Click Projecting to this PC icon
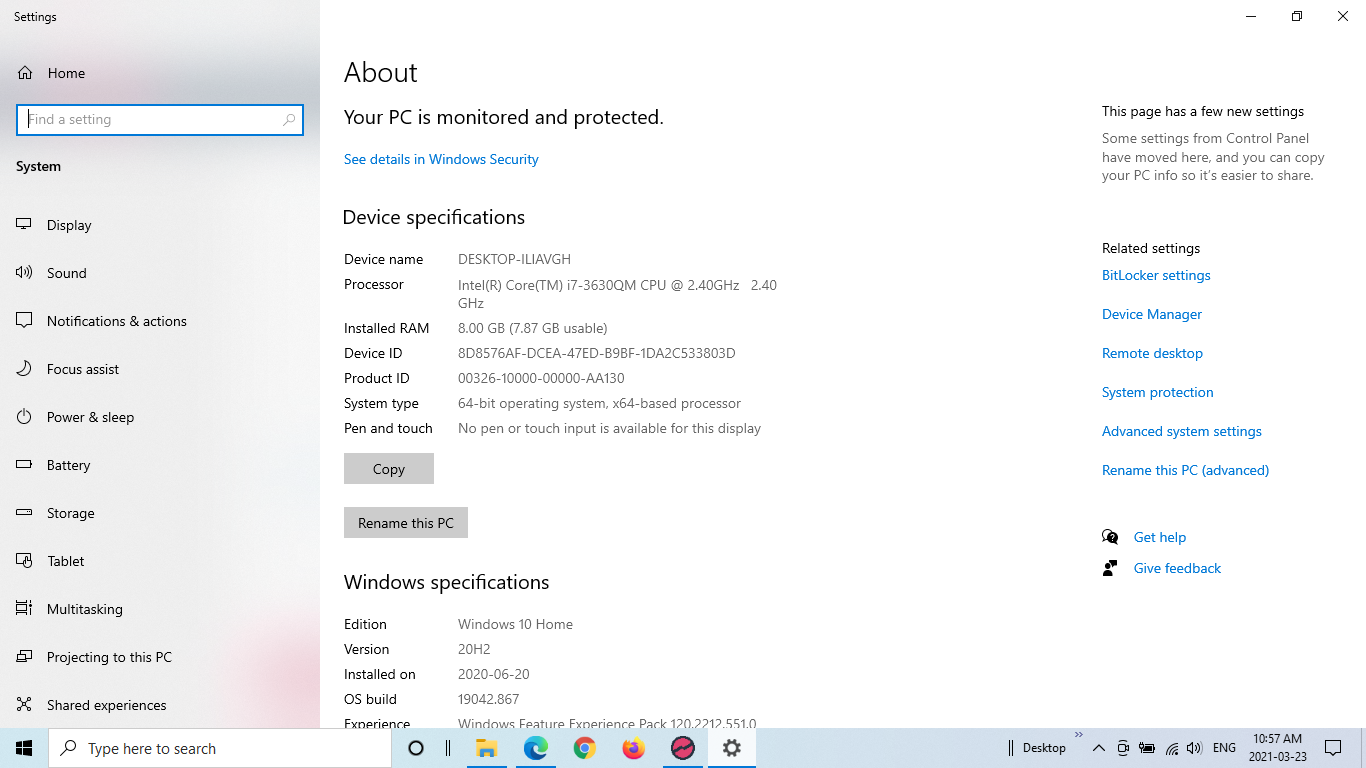This screenshot has height=768, width=1366. [25, 657]
